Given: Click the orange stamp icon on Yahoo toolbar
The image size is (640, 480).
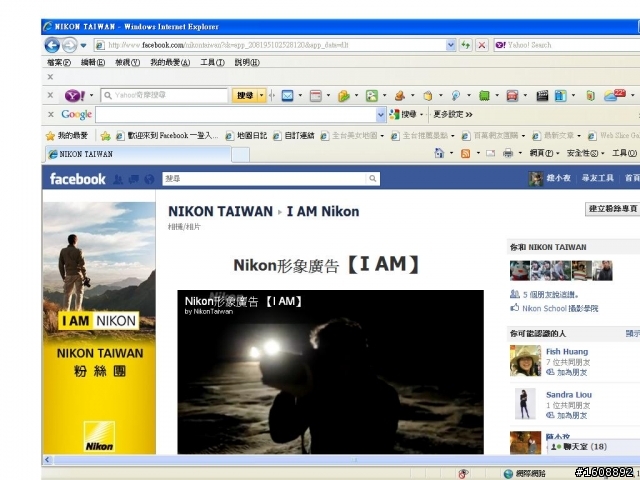Looking at the screenshot, I should point(400,96).
